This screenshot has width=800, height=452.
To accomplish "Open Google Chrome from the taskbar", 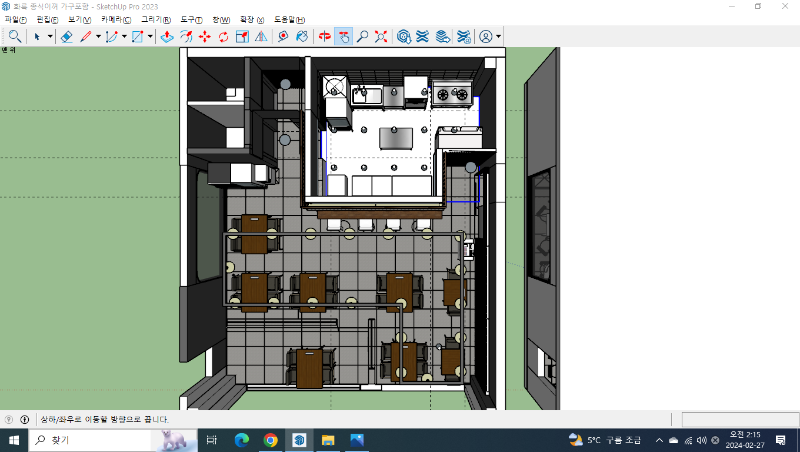I will (270, 440).
